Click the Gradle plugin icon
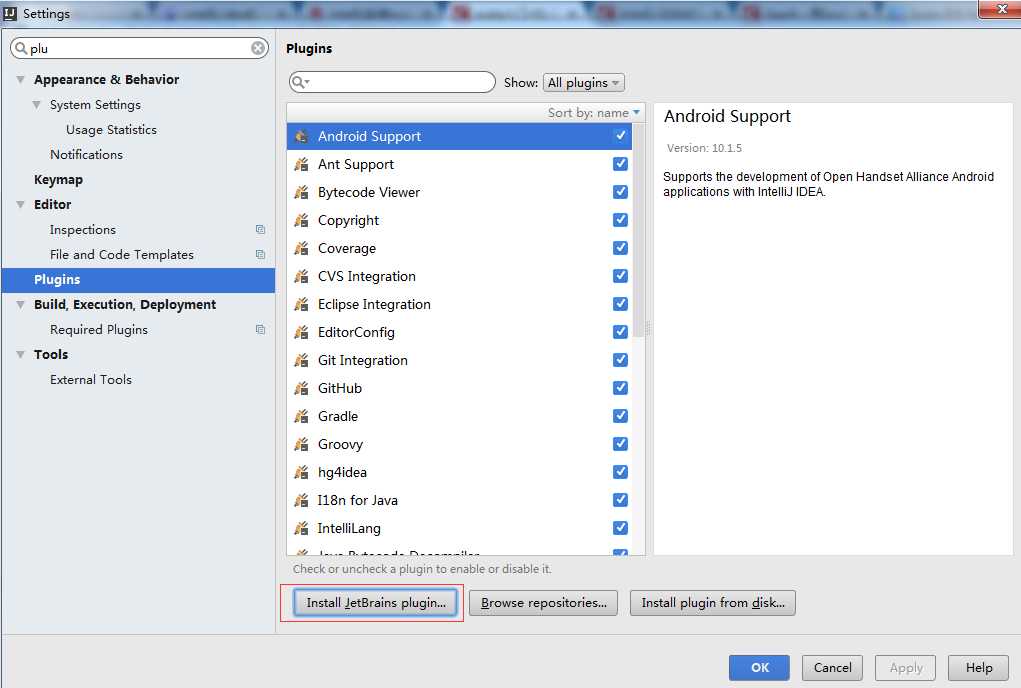Screen dimensions: 1021x688 point(301,416)
